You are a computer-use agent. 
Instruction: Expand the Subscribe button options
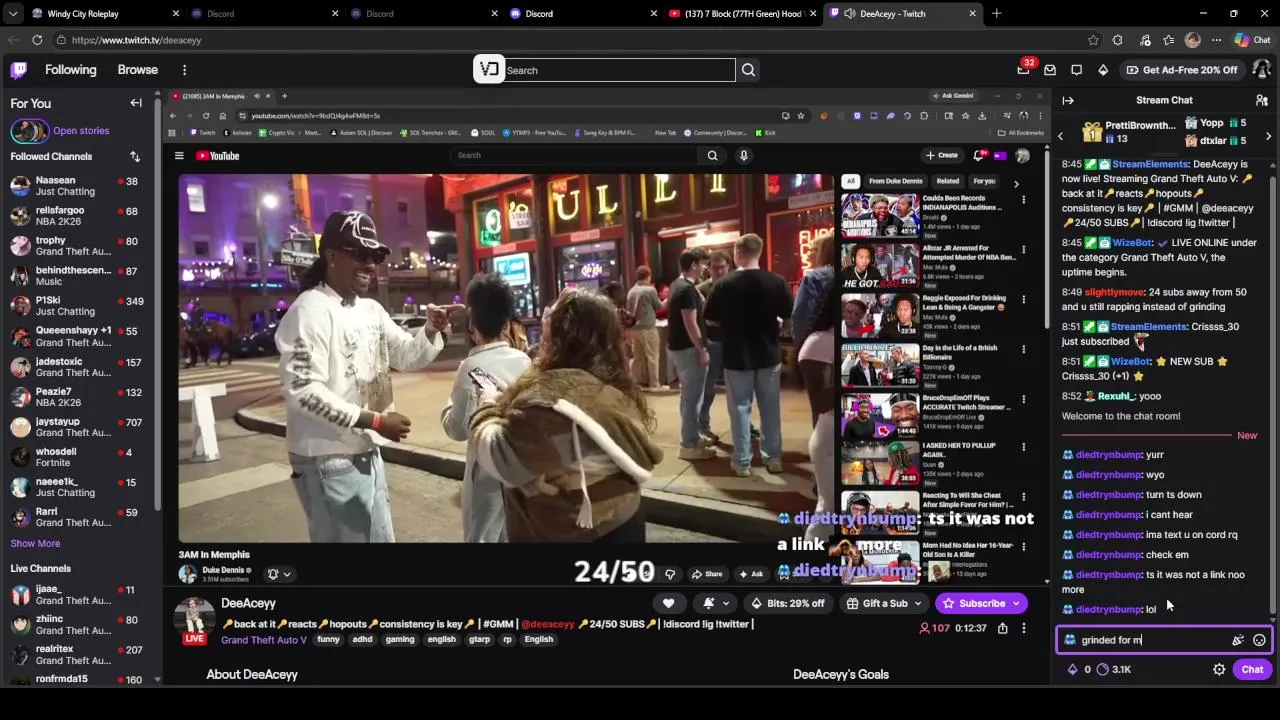[1016, 603]
